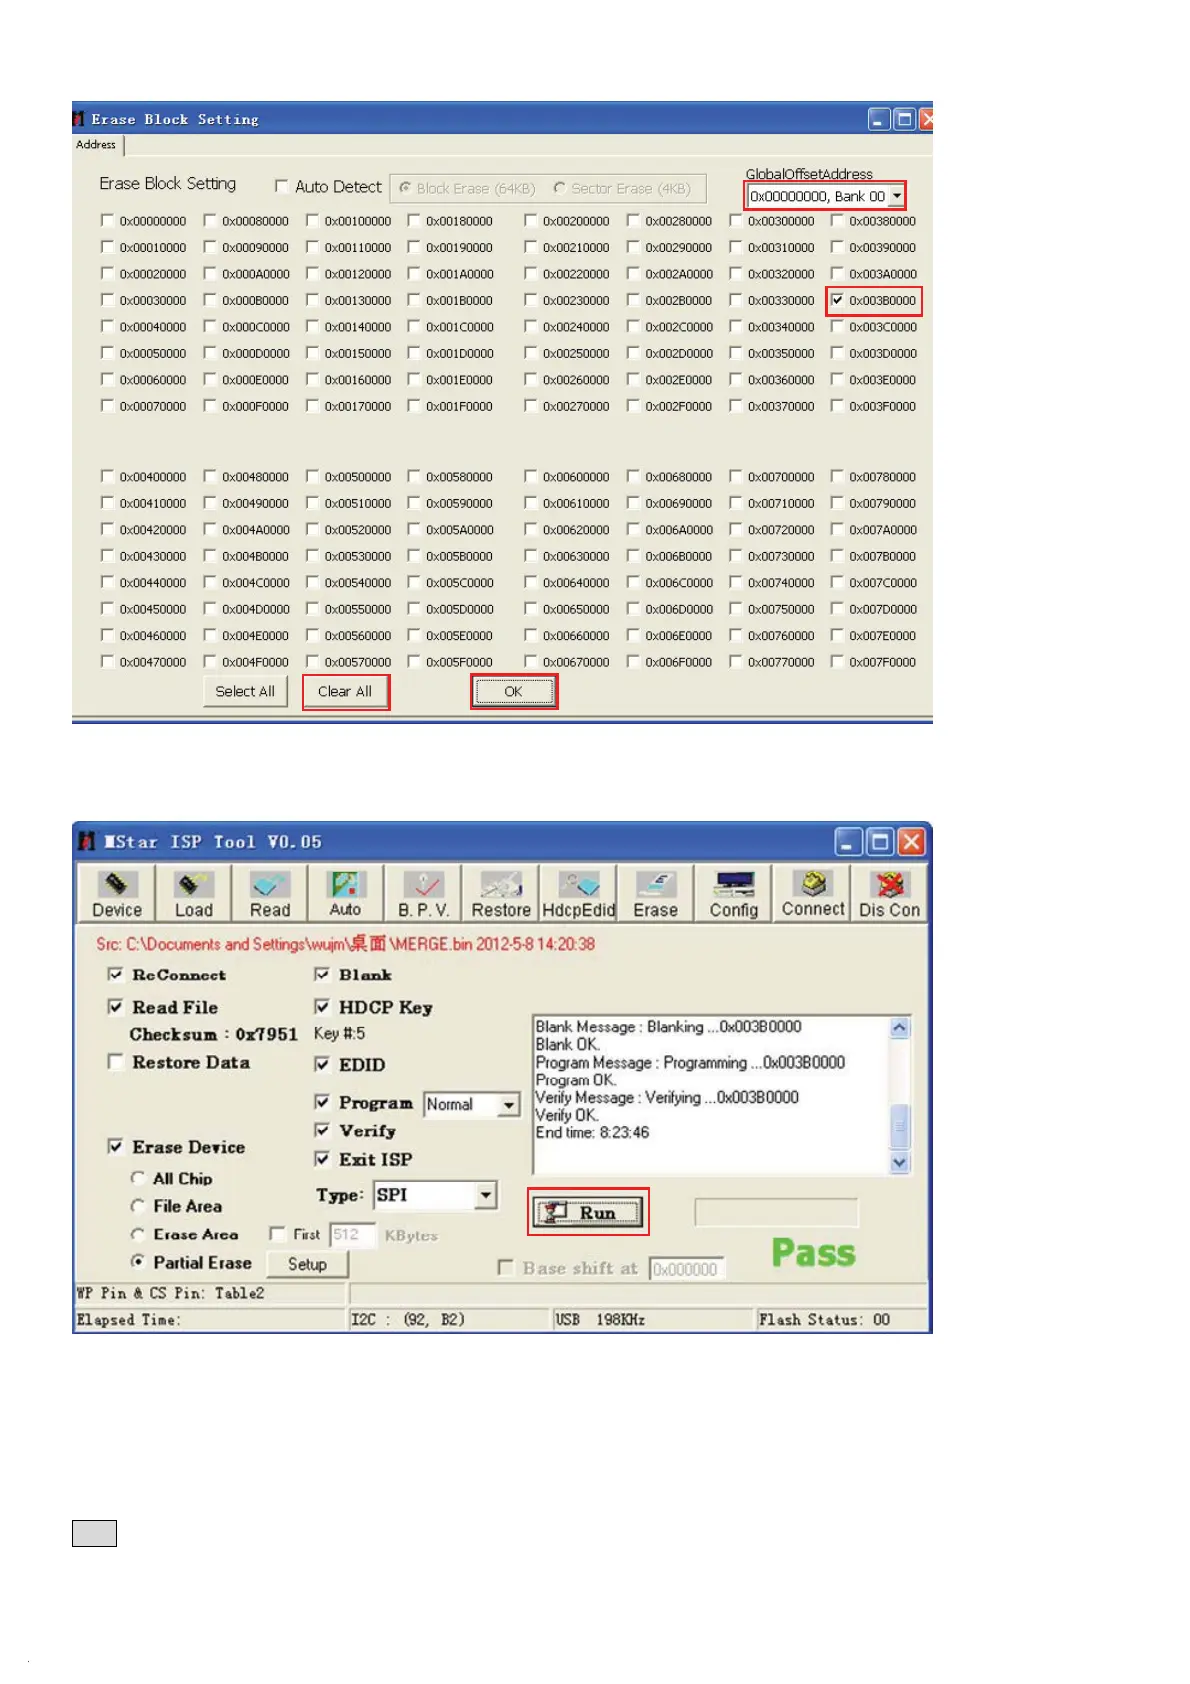Click the Clear All button
Image resolution: width=1190 pixels, height=1684 pixels.
pos(345,691)
